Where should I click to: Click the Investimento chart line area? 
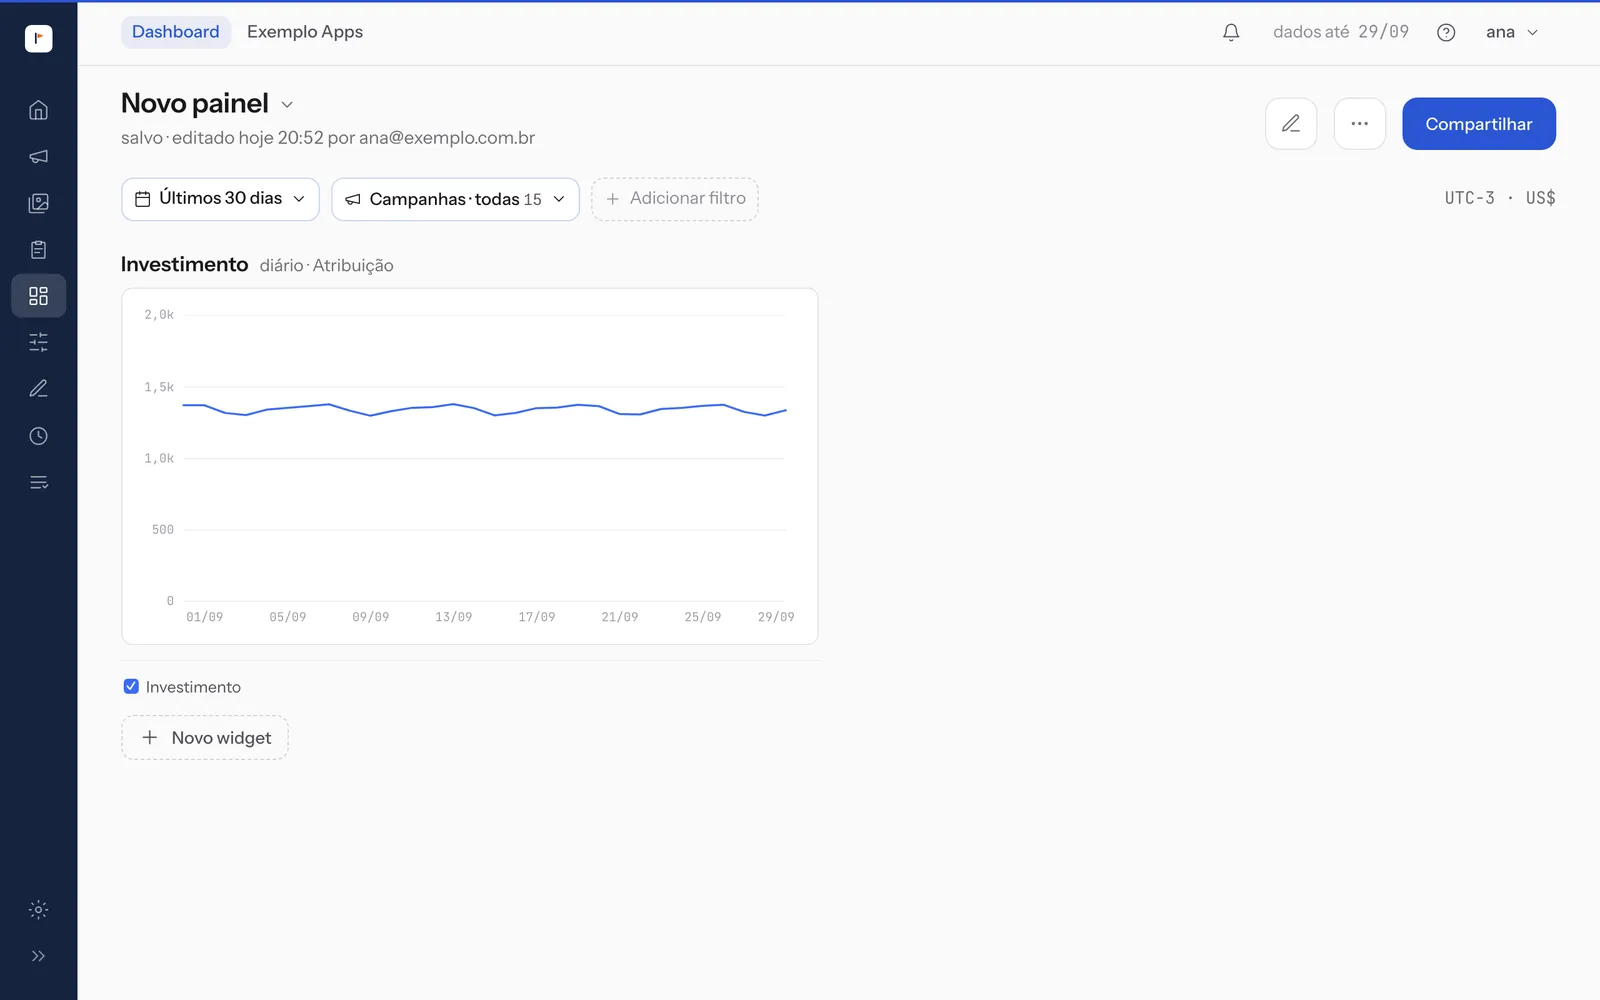tap(484, 410)
